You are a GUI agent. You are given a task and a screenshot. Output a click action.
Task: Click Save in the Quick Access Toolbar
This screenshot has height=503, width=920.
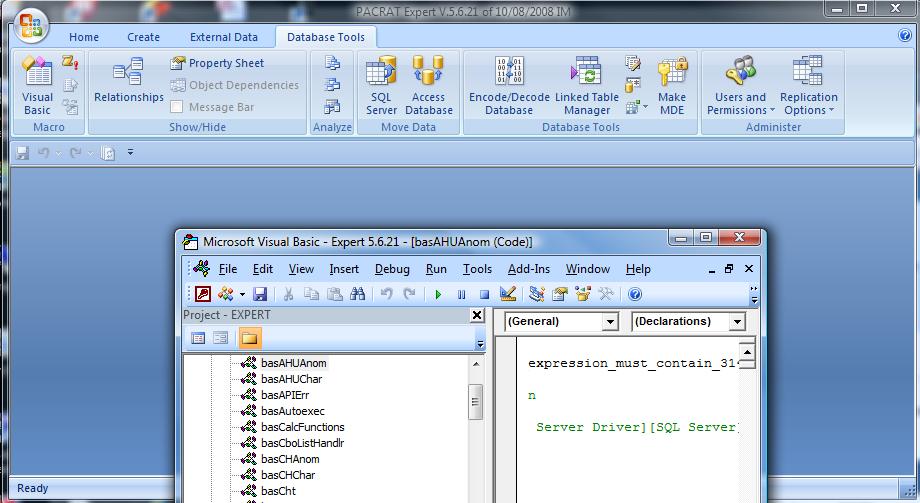click(22, 153)
